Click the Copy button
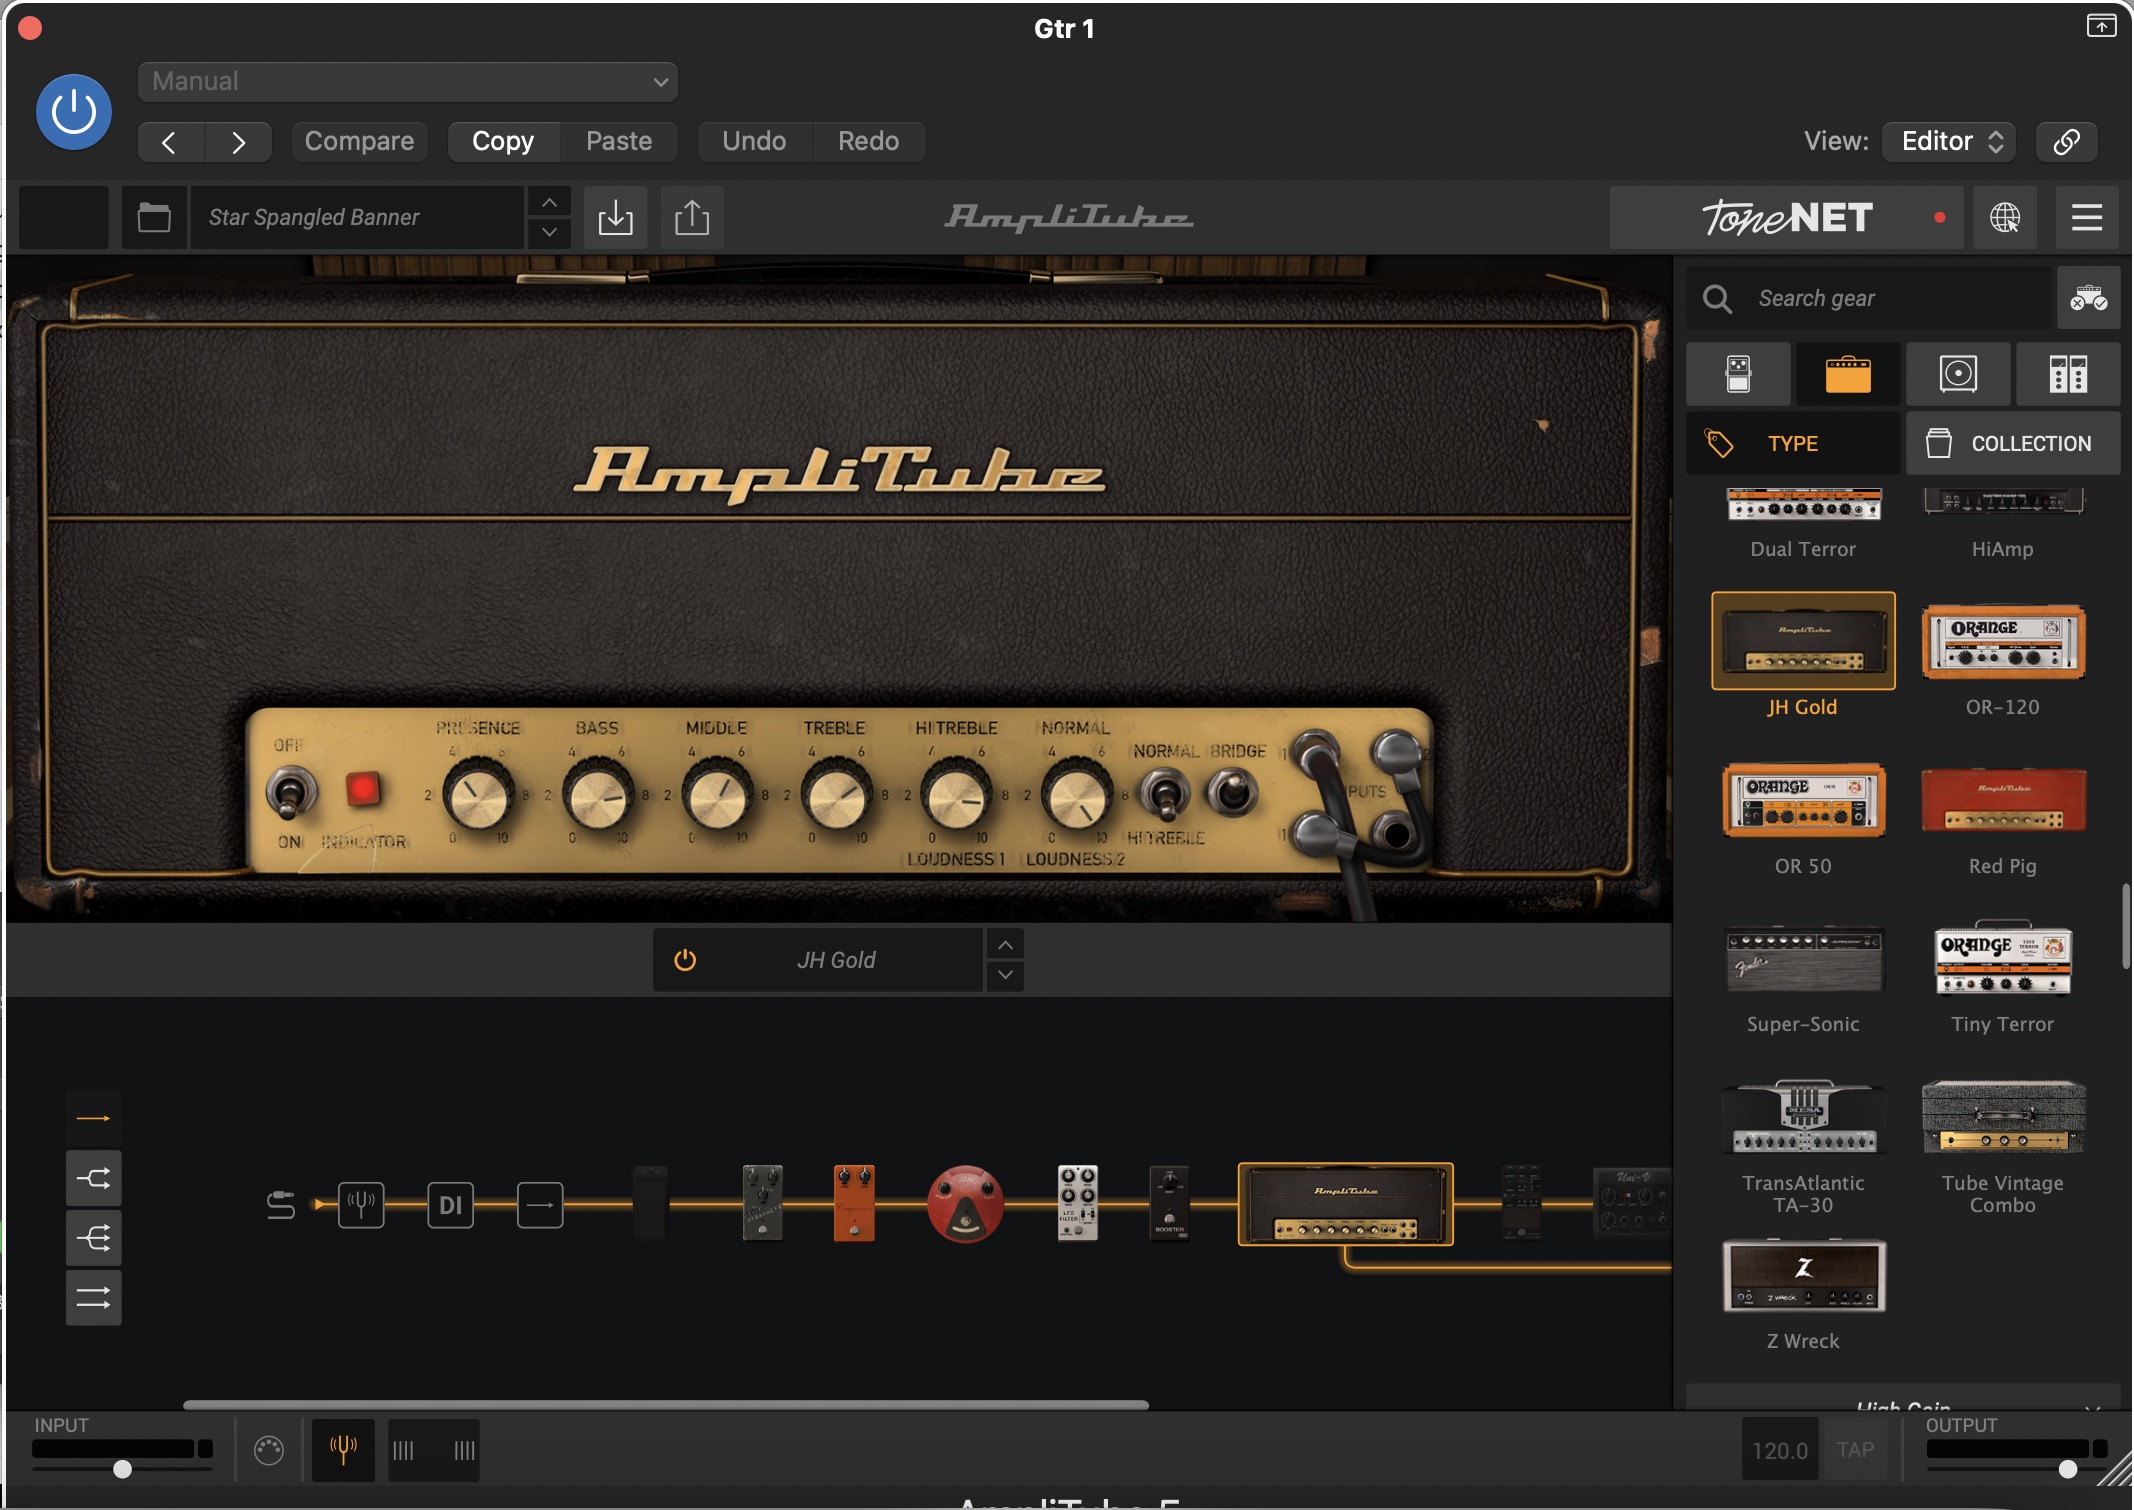The image size is (2134, 1510). coord(503,141)
